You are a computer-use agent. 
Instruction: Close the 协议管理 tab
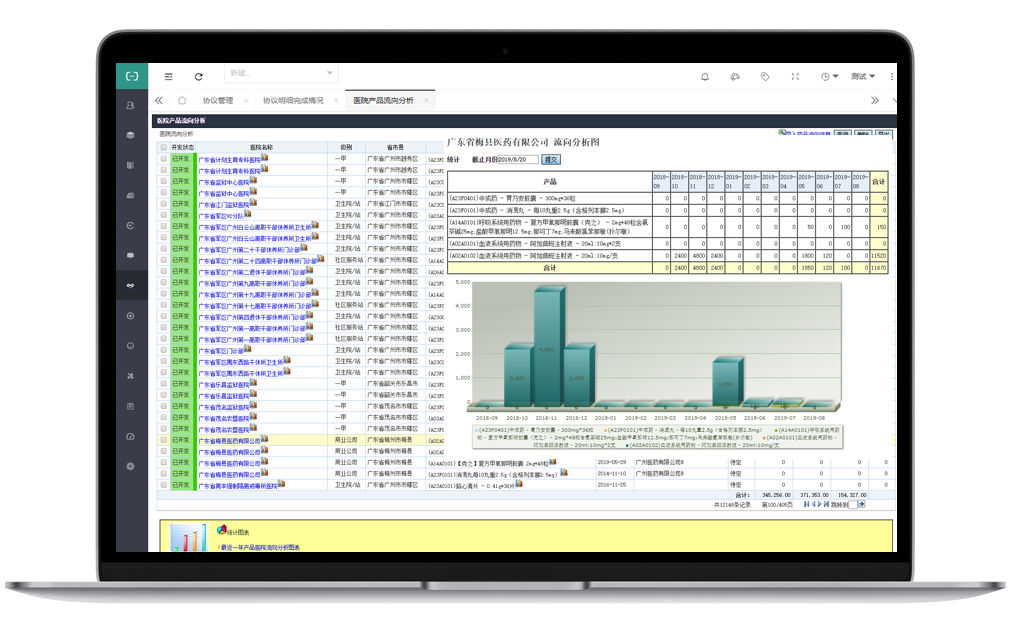246,101
